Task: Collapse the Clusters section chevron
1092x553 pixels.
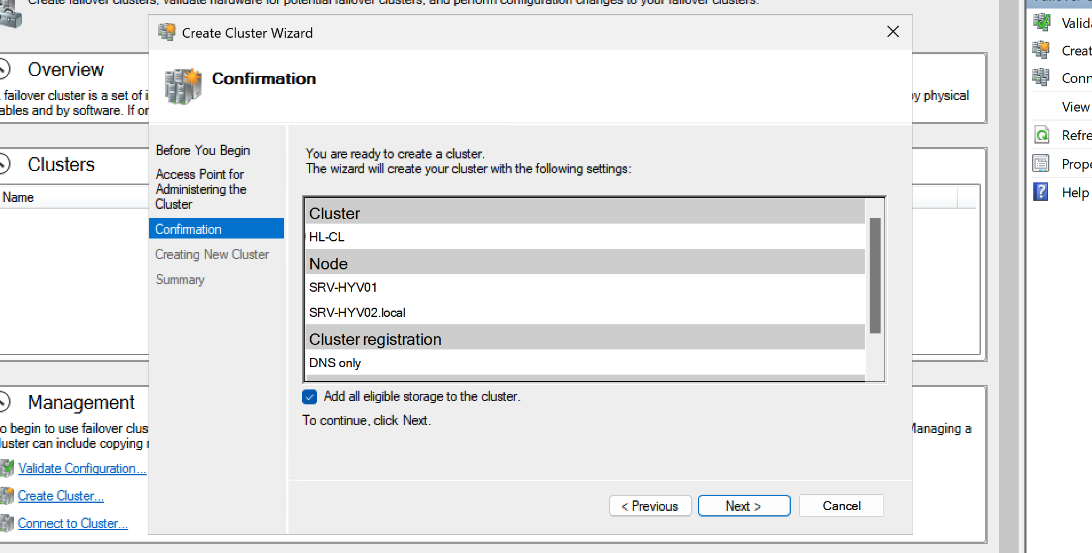Action: [x=5, y=165]
